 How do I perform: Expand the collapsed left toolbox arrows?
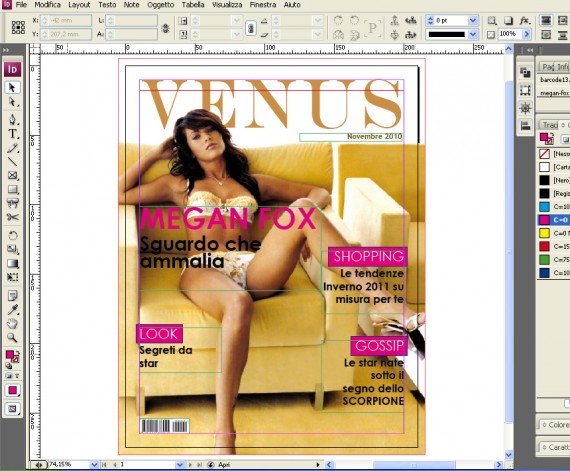[6, 50]
